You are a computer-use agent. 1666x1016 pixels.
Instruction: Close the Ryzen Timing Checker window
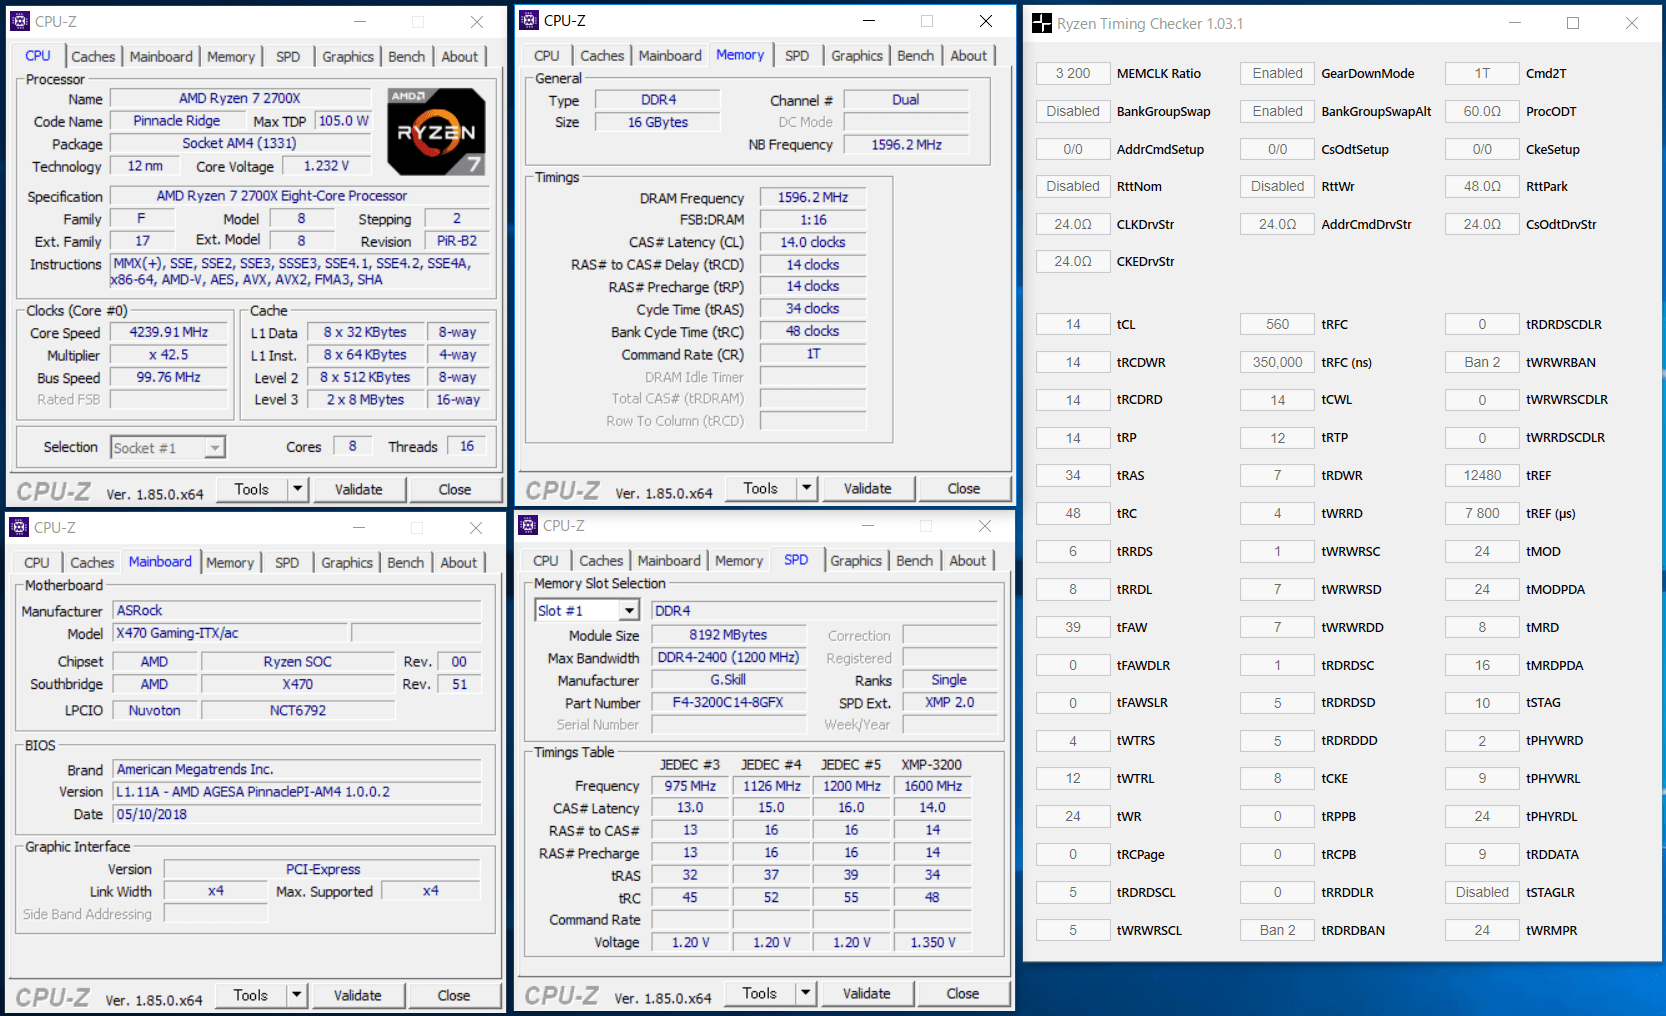point(1631,24)
